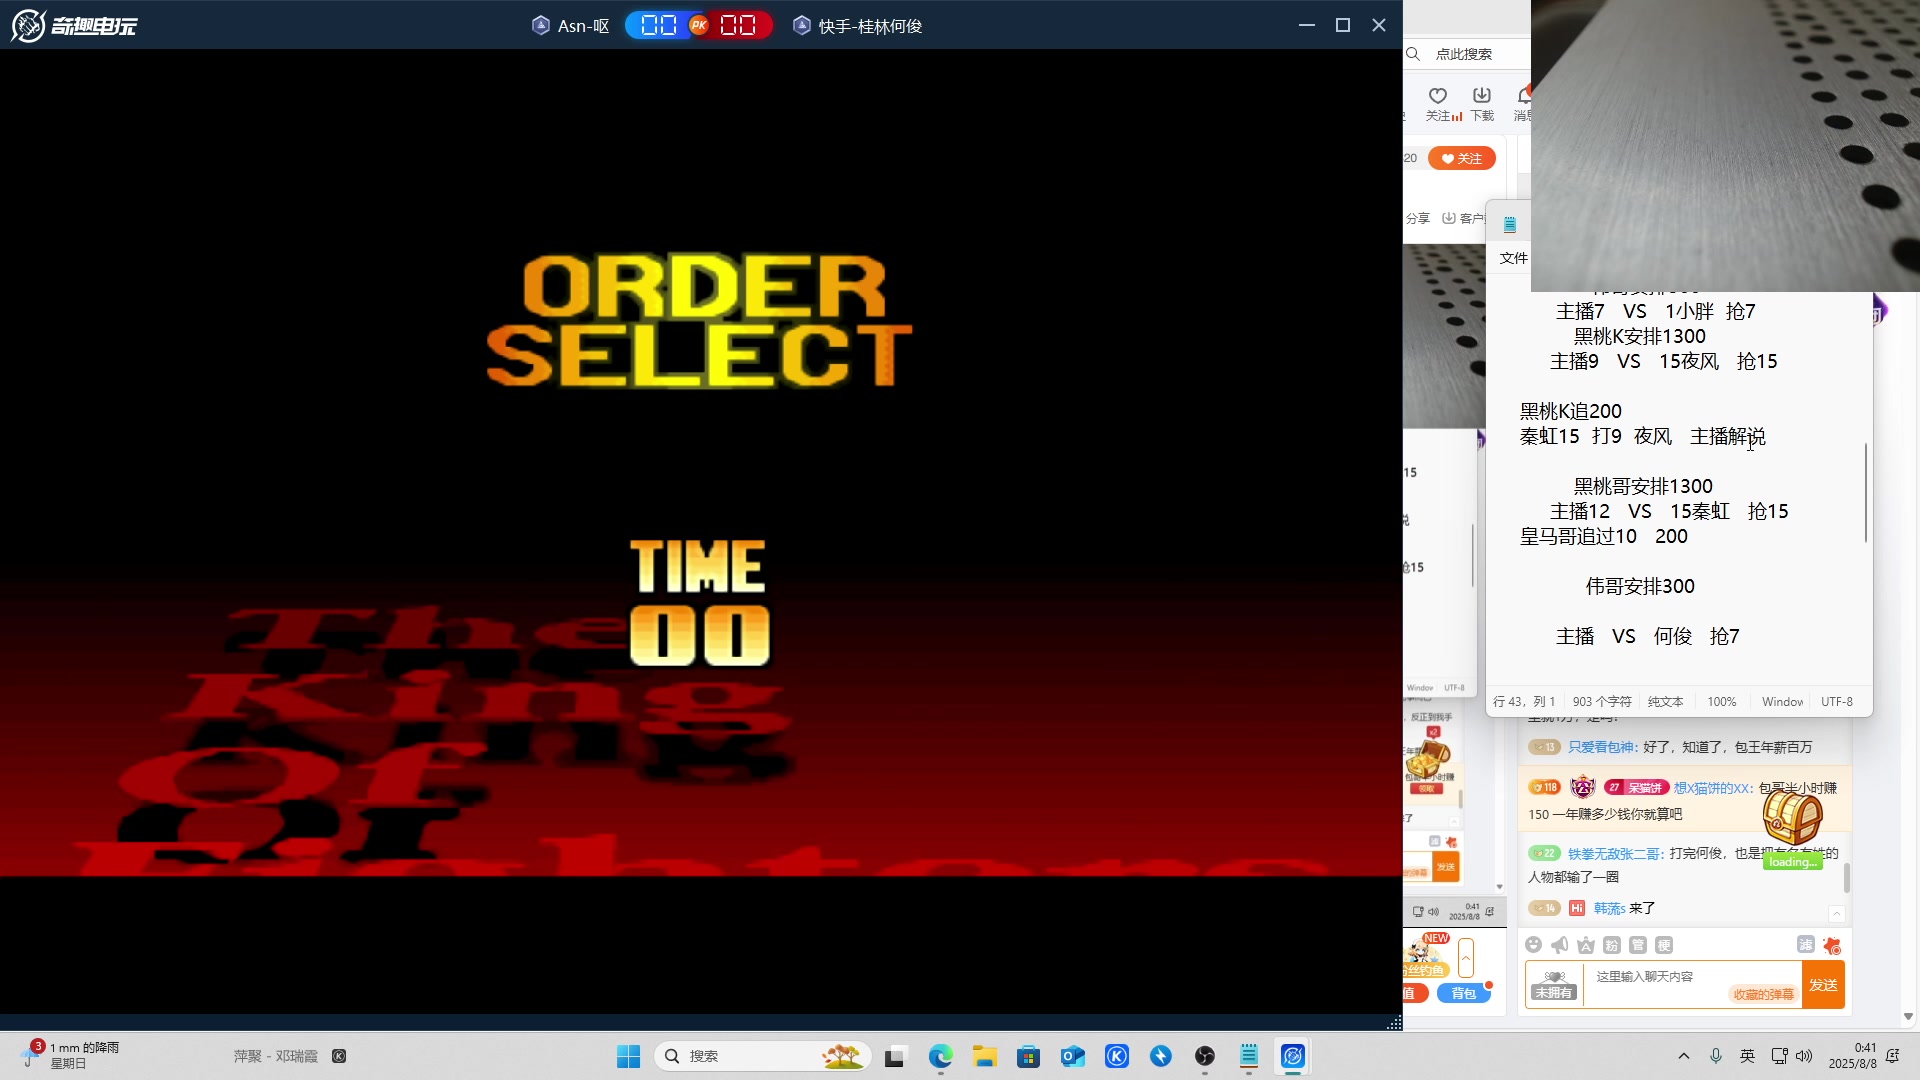The height and width of the screenshot is (1080, 1920).
Task: Click the chat panel scrollbar thumb
Action: pyautogui.click(x=1846, y=878)
